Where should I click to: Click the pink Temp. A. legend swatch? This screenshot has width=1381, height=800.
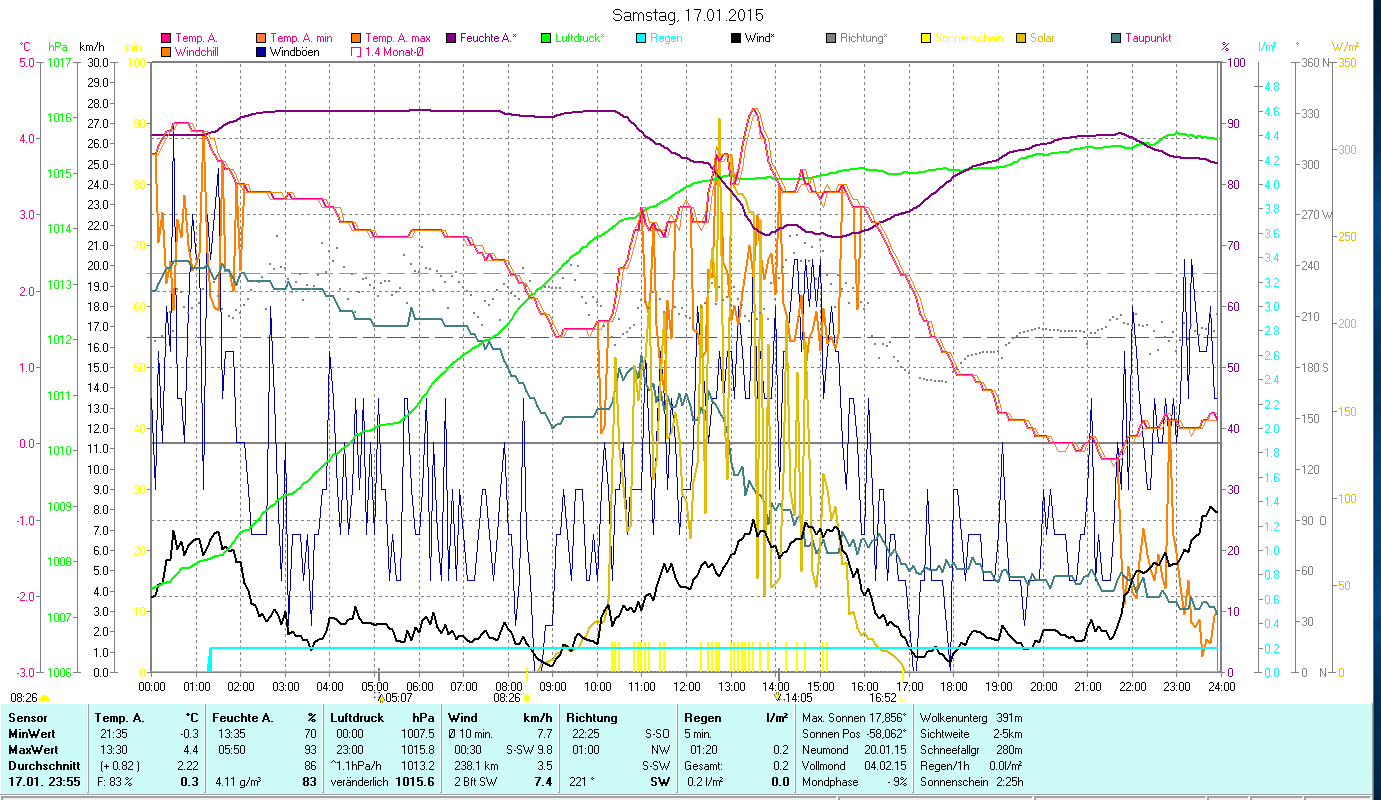[166, 39]
